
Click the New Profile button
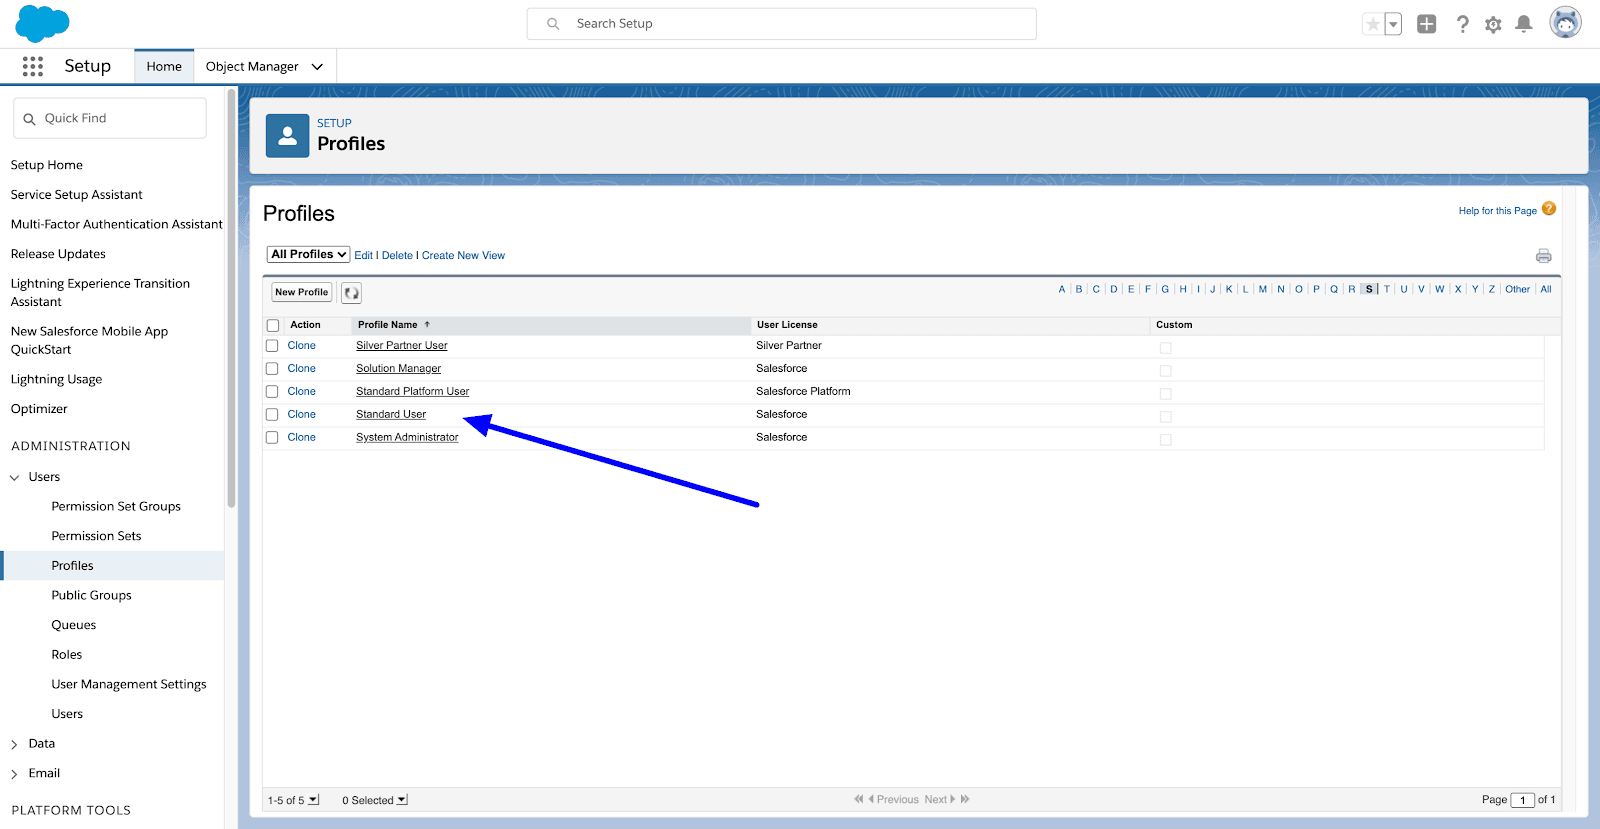301,292
